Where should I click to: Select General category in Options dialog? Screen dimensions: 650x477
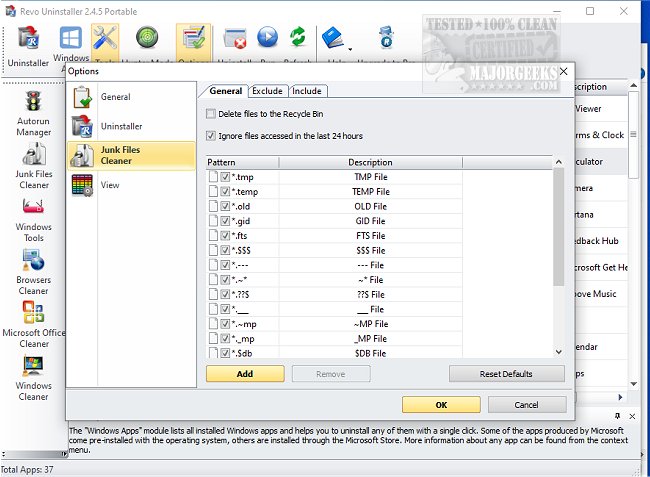click(x=131, y=97)
